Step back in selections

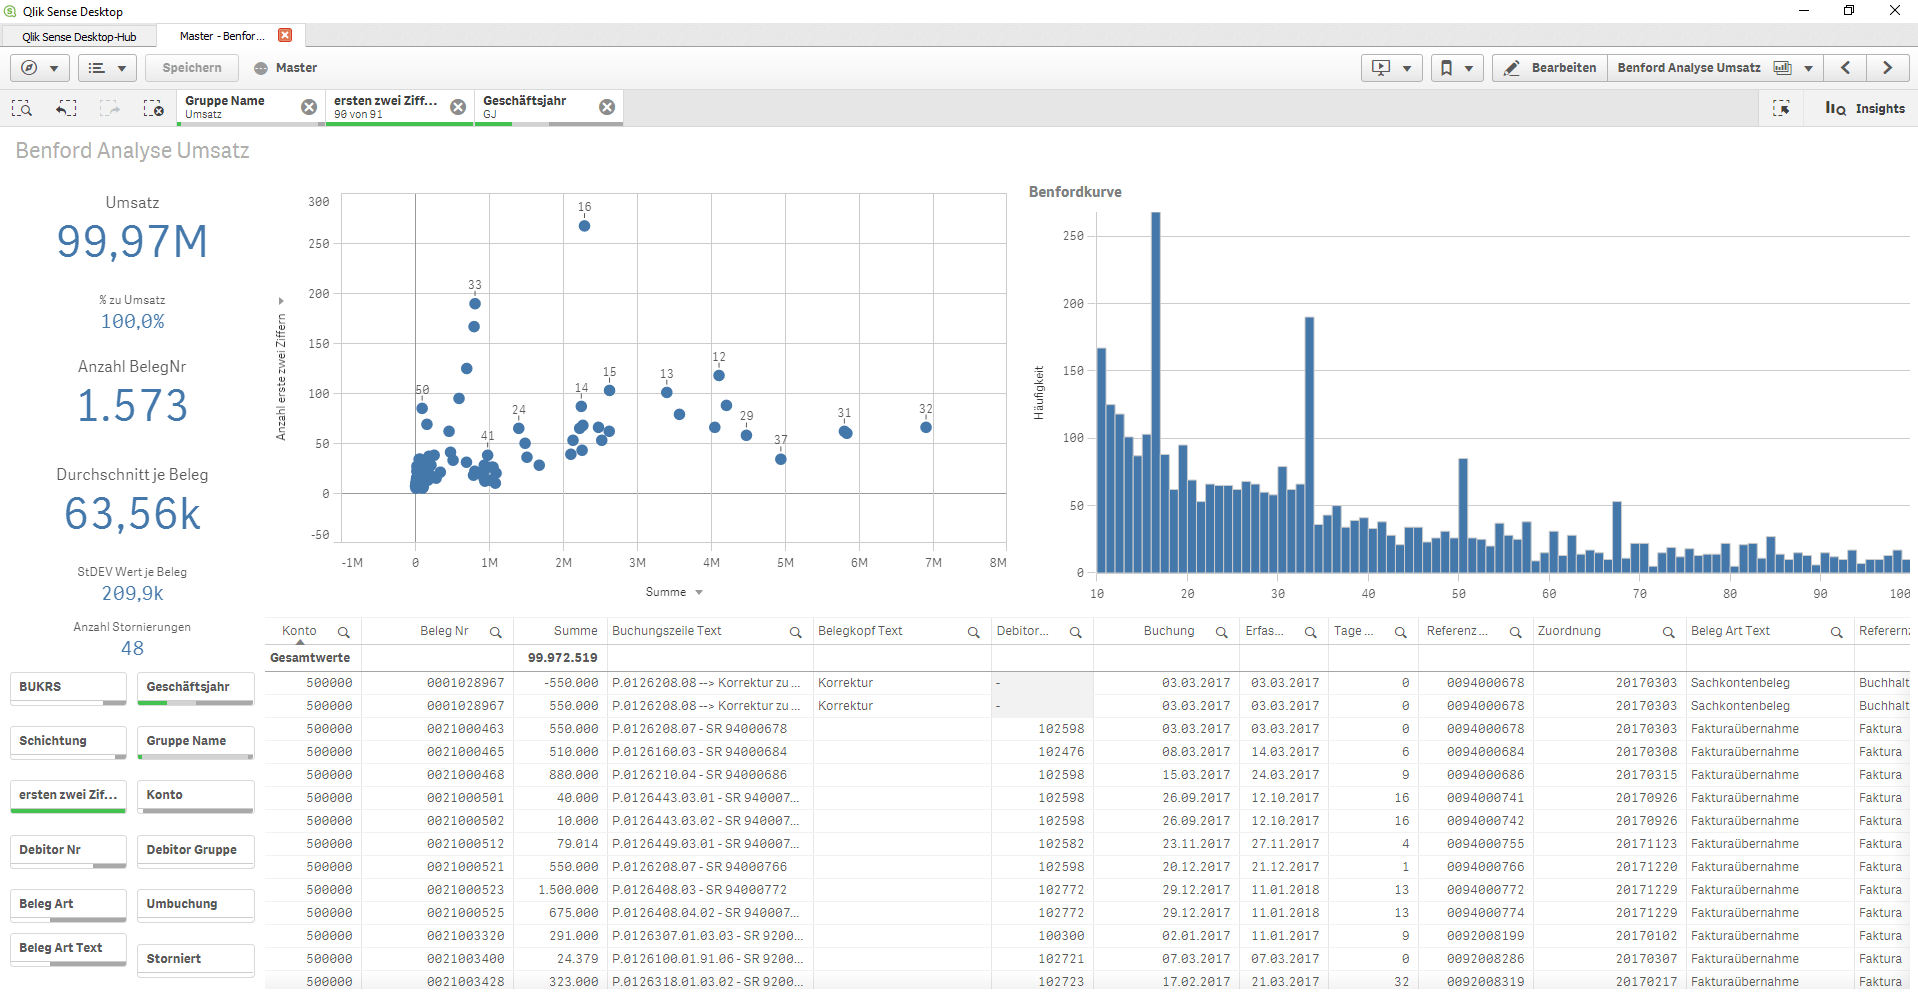66,108
